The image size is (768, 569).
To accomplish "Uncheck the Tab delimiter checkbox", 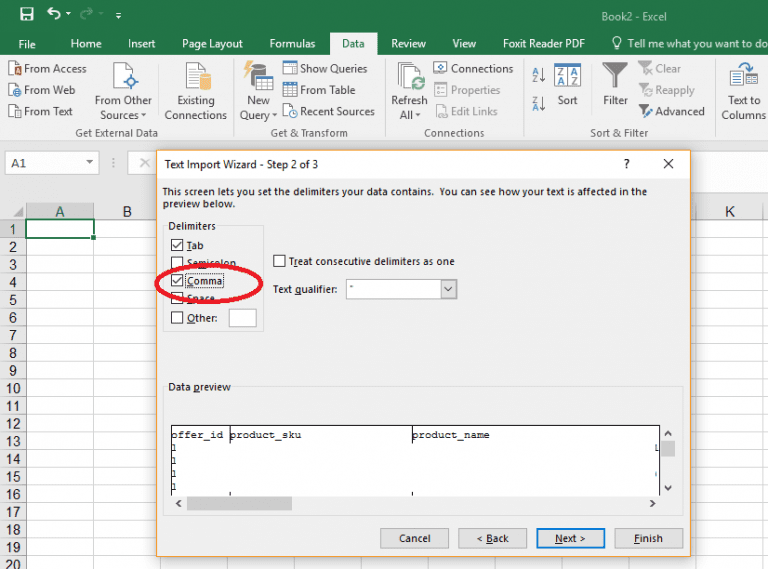I will point(177,245).
